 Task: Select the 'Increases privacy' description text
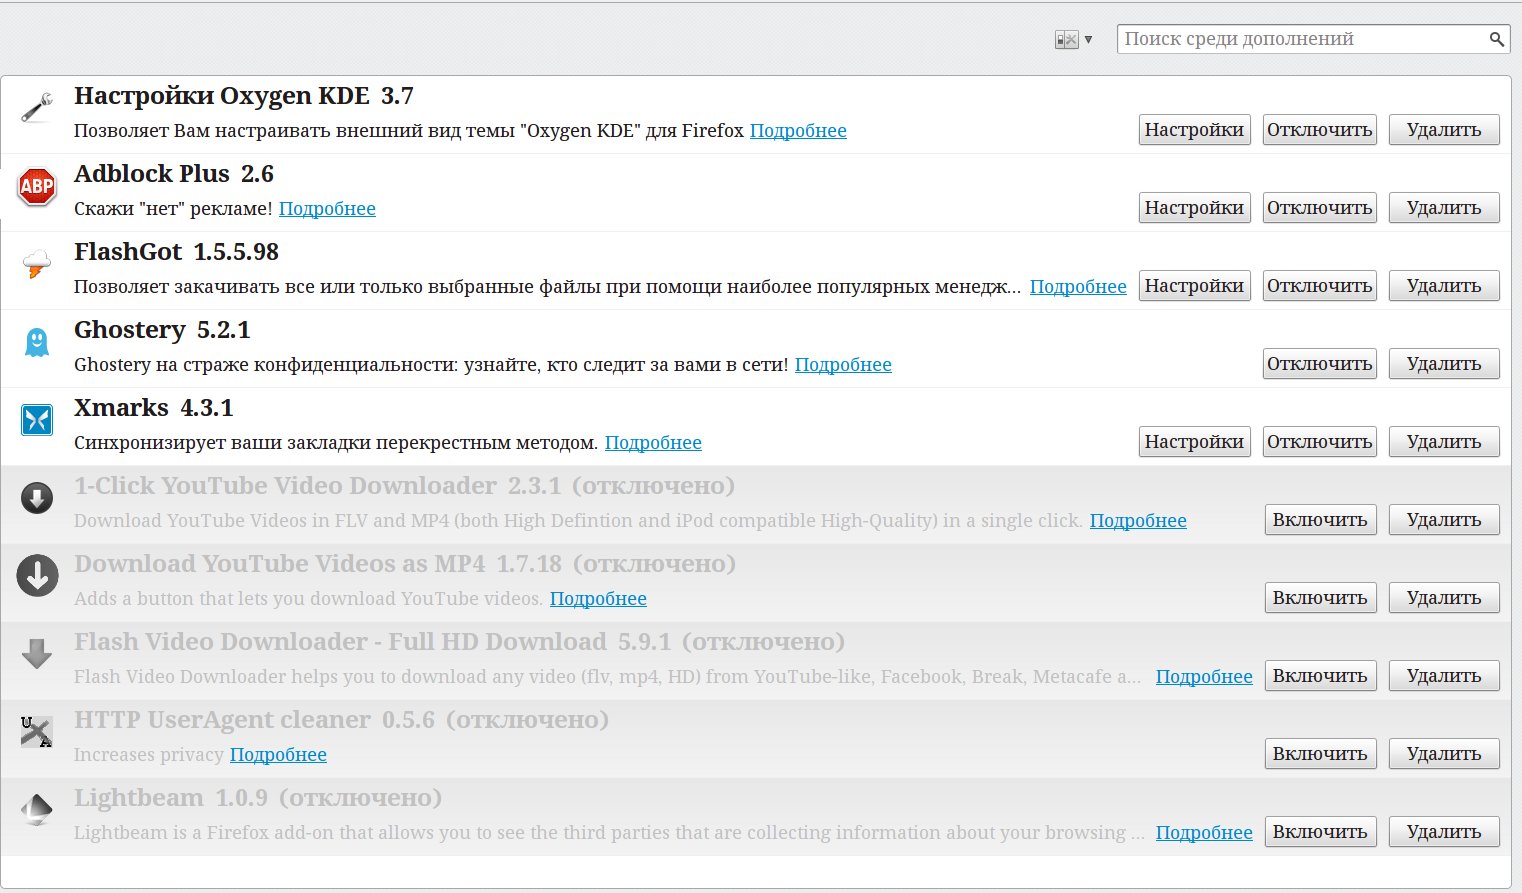click(149, 755)
